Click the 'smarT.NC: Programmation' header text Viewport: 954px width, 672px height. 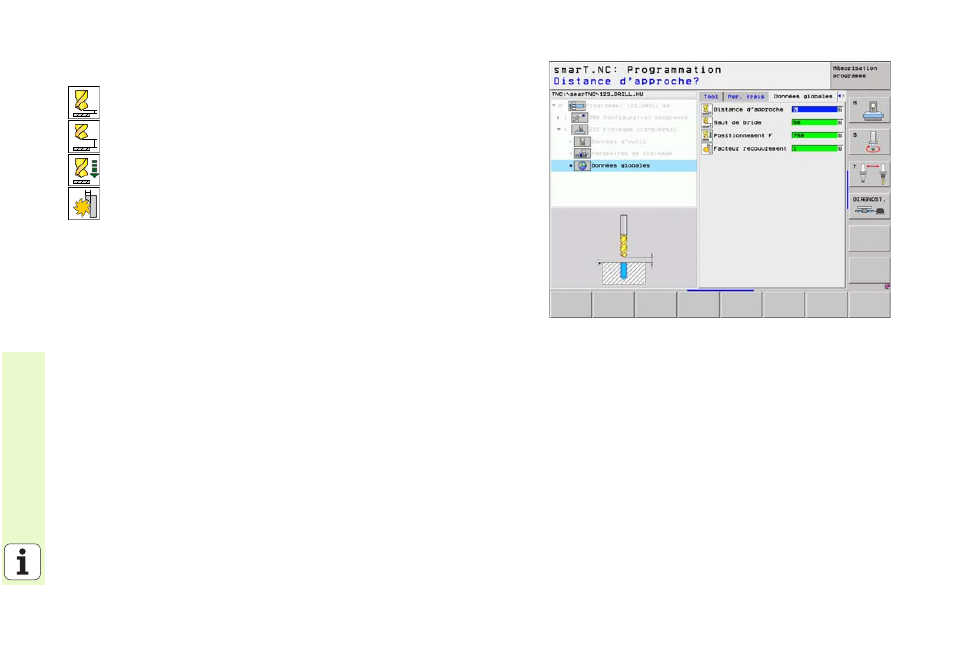tap(637, 70)
